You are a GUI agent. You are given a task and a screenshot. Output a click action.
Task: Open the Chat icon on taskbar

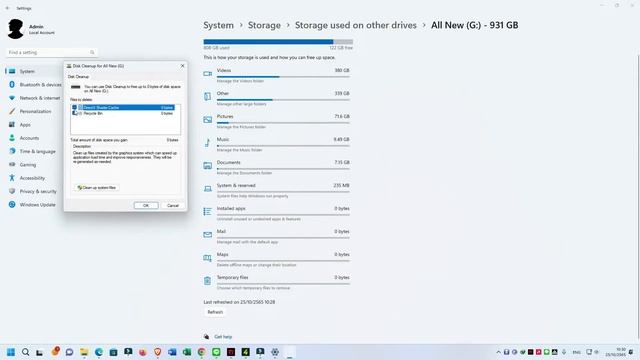tap(69, 352)
